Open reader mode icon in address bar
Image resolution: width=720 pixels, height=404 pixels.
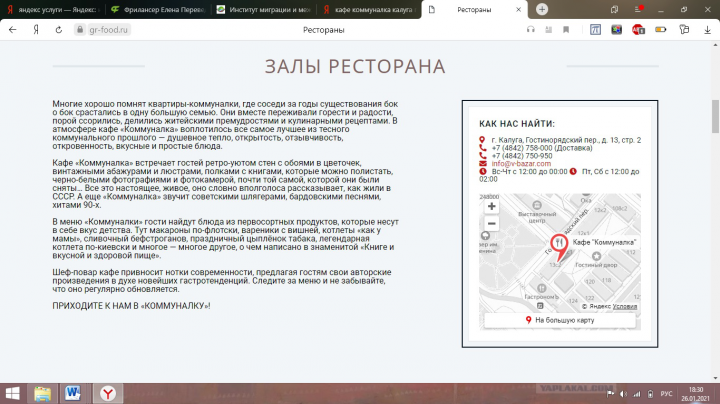point(548,30)
